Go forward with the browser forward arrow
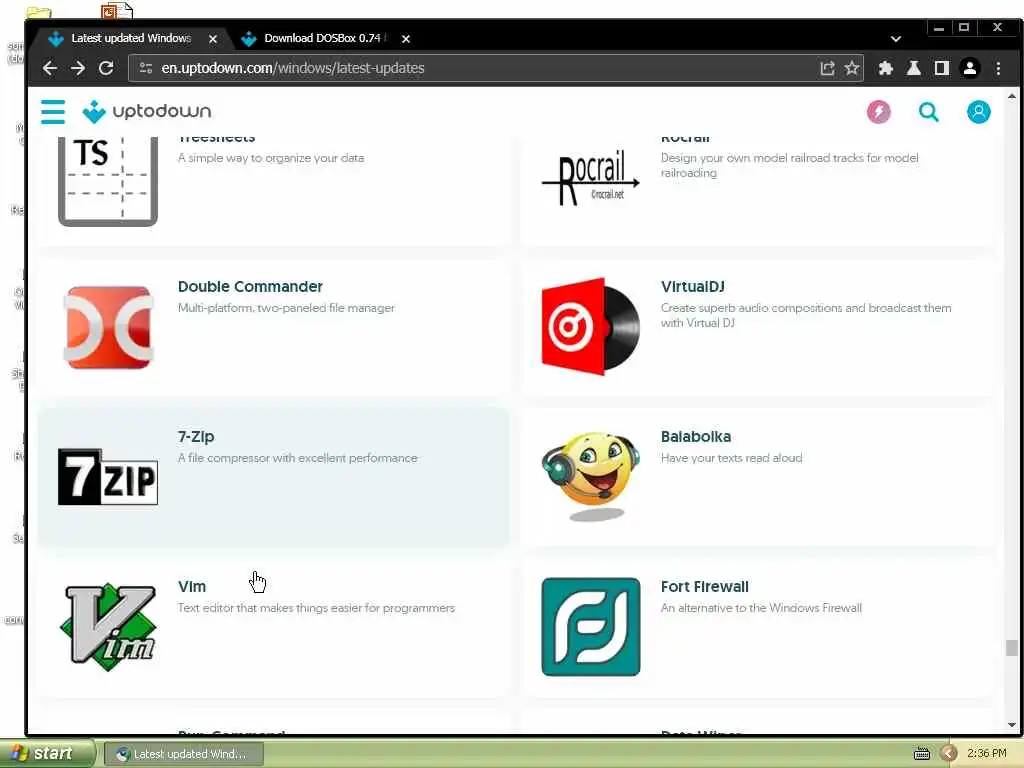1024x768 pixels. (78, 68)
